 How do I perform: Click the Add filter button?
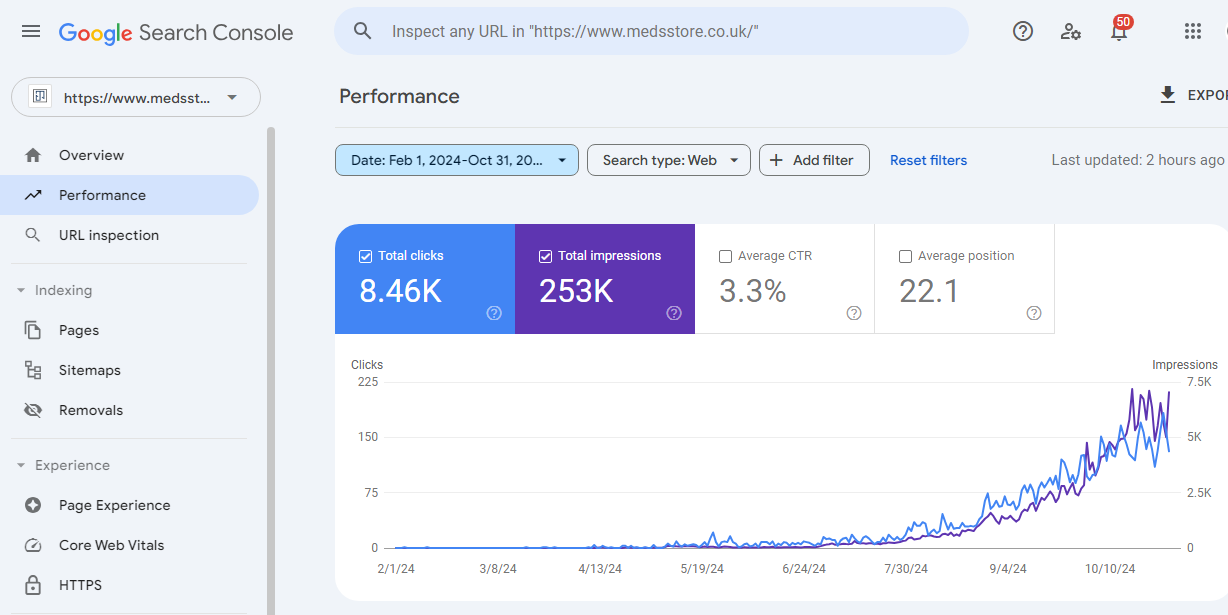coord(814,160)
